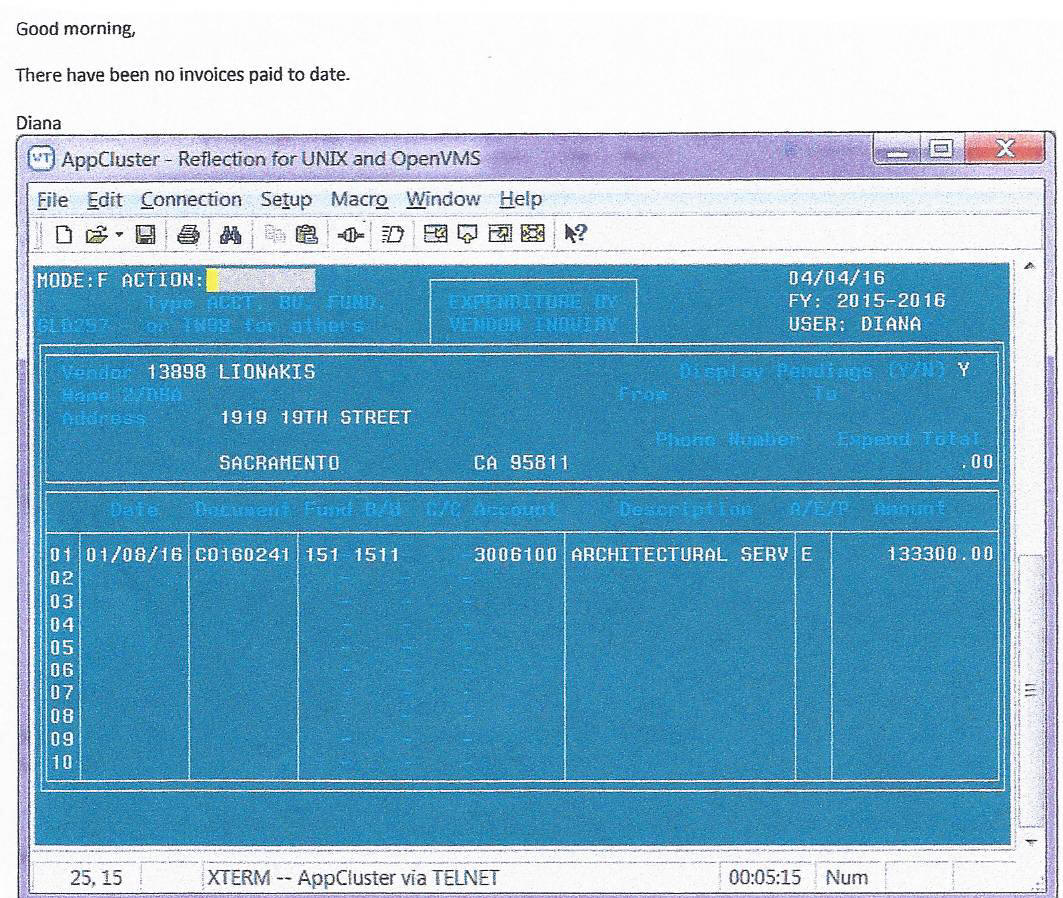Screen dimensions: 1063x898
Task: Click the MODE:F text
Action: (x=73, y=281)
